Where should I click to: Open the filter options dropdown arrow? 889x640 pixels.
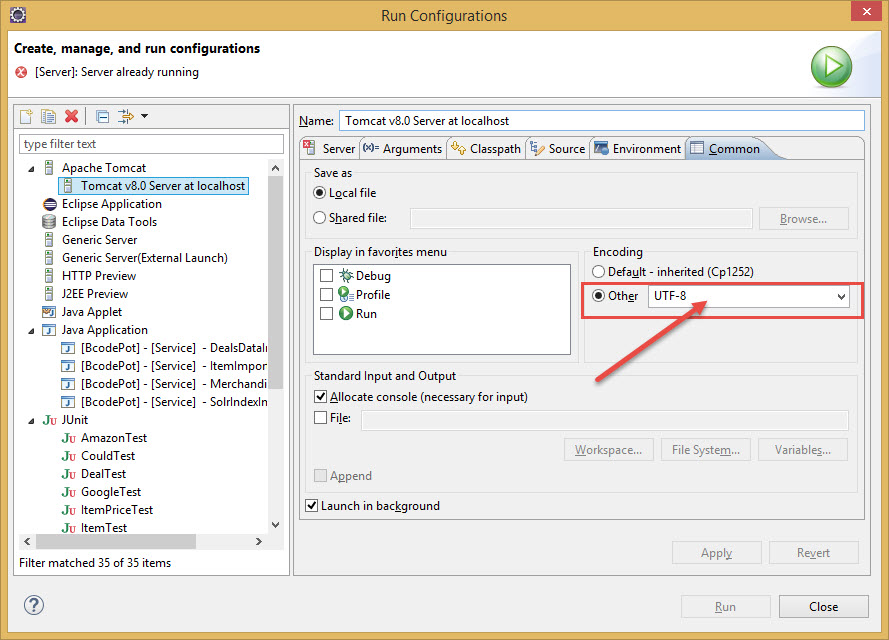click(x=145, y=116)
